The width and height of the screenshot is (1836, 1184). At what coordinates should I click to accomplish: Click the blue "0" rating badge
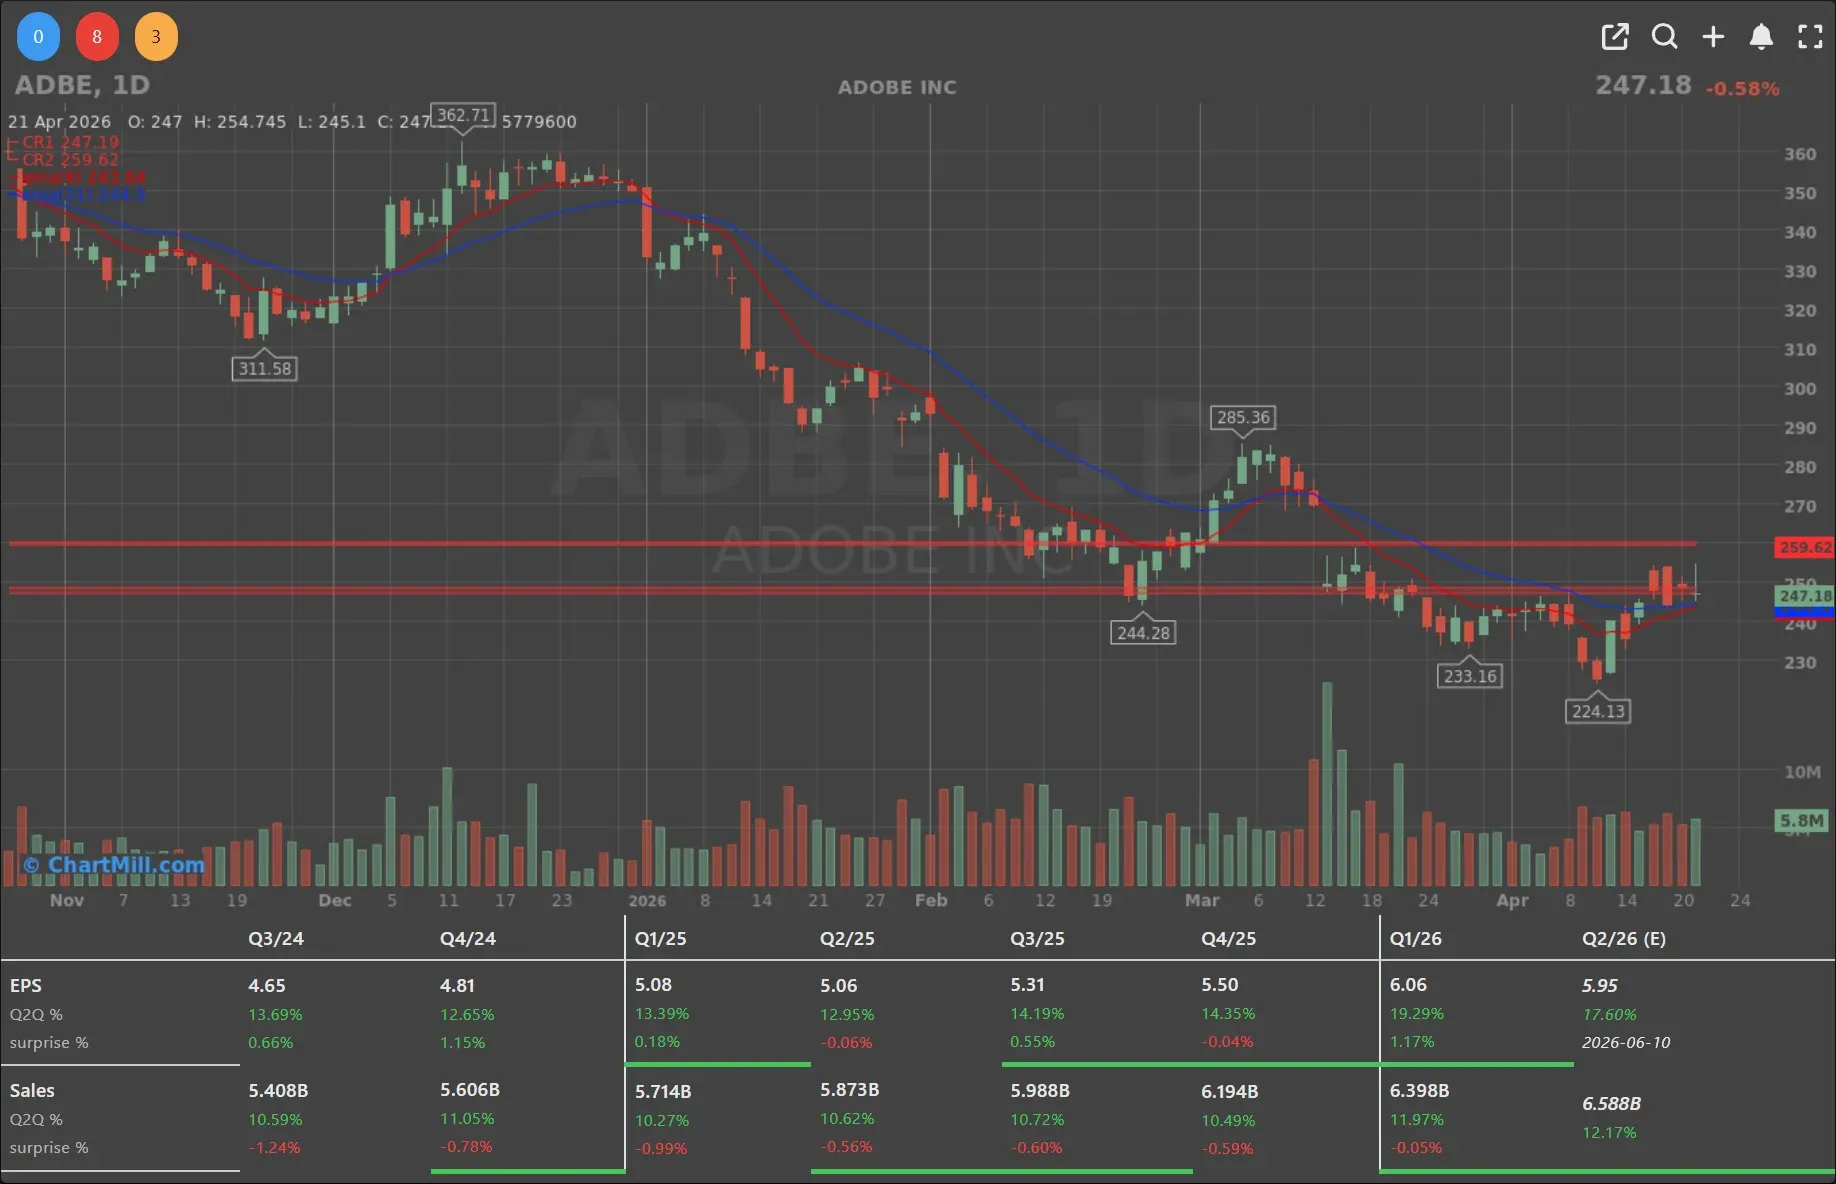[x=38, y=36]
